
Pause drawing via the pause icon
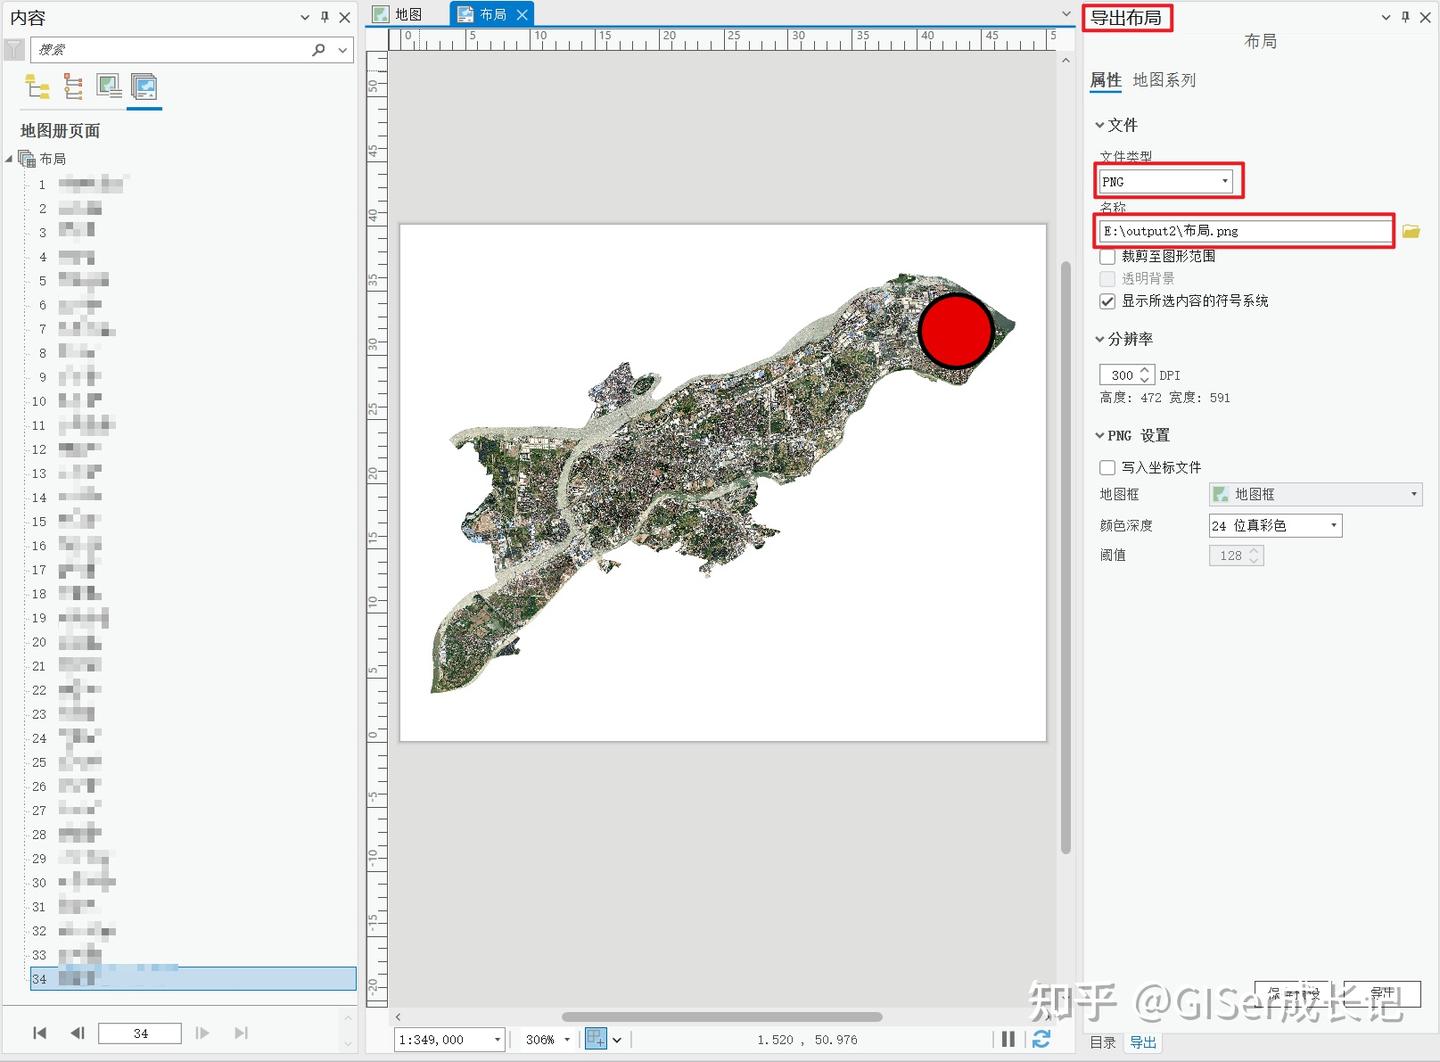click(x=1008, y=1039)
